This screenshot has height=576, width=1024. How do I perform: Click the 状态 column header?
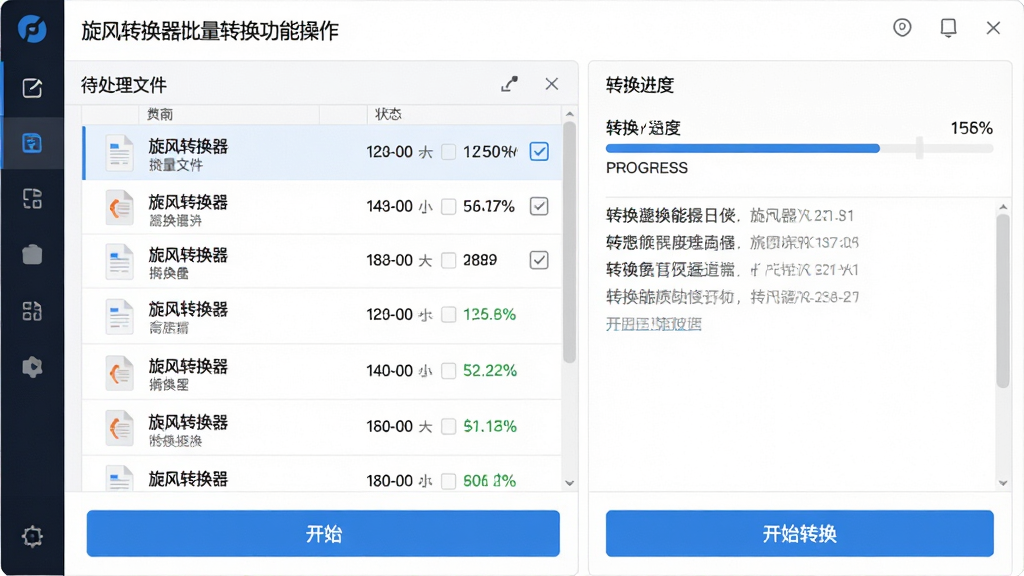point(388,114)
